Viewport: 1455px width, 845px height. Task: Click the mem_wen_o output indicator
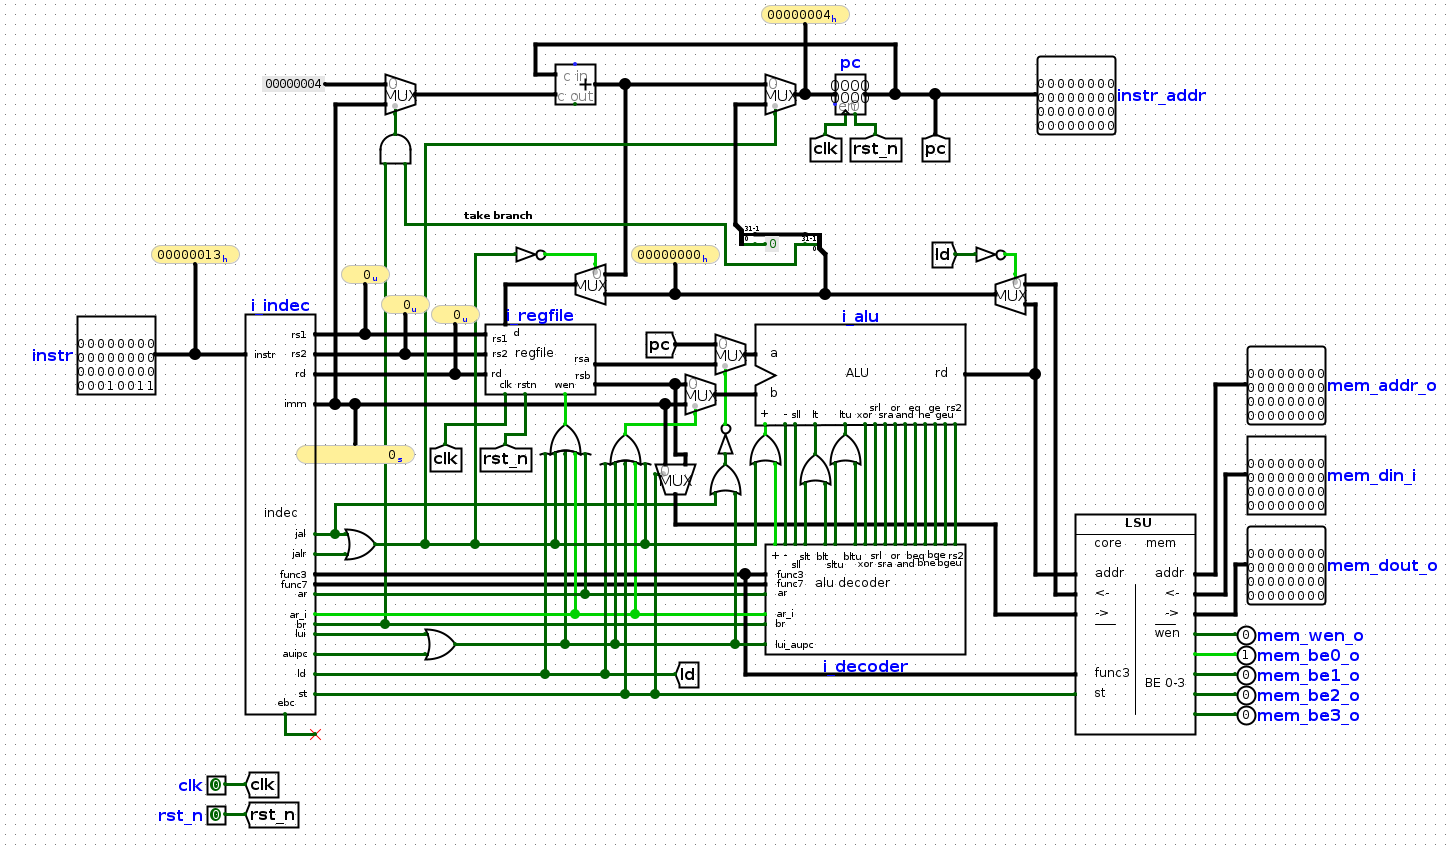coord(1246,635)
